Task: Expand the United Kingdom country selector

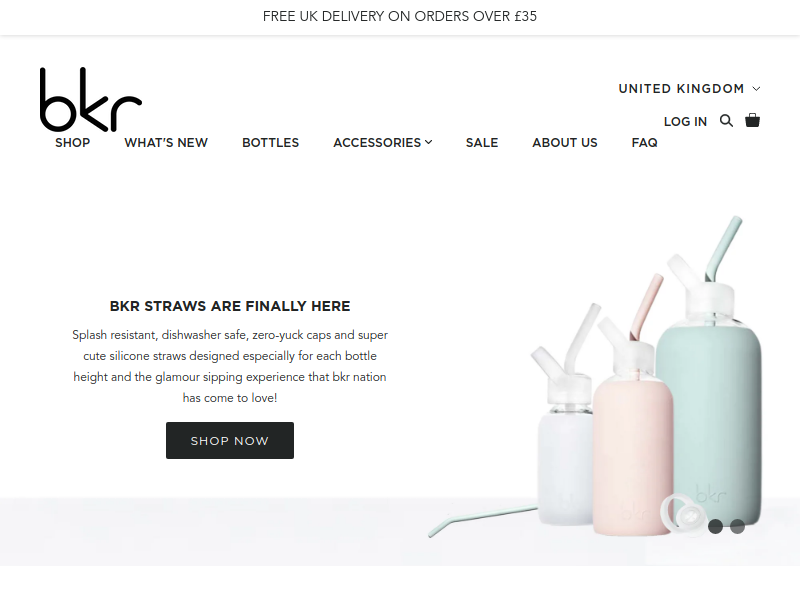Action: click(689, 89)
